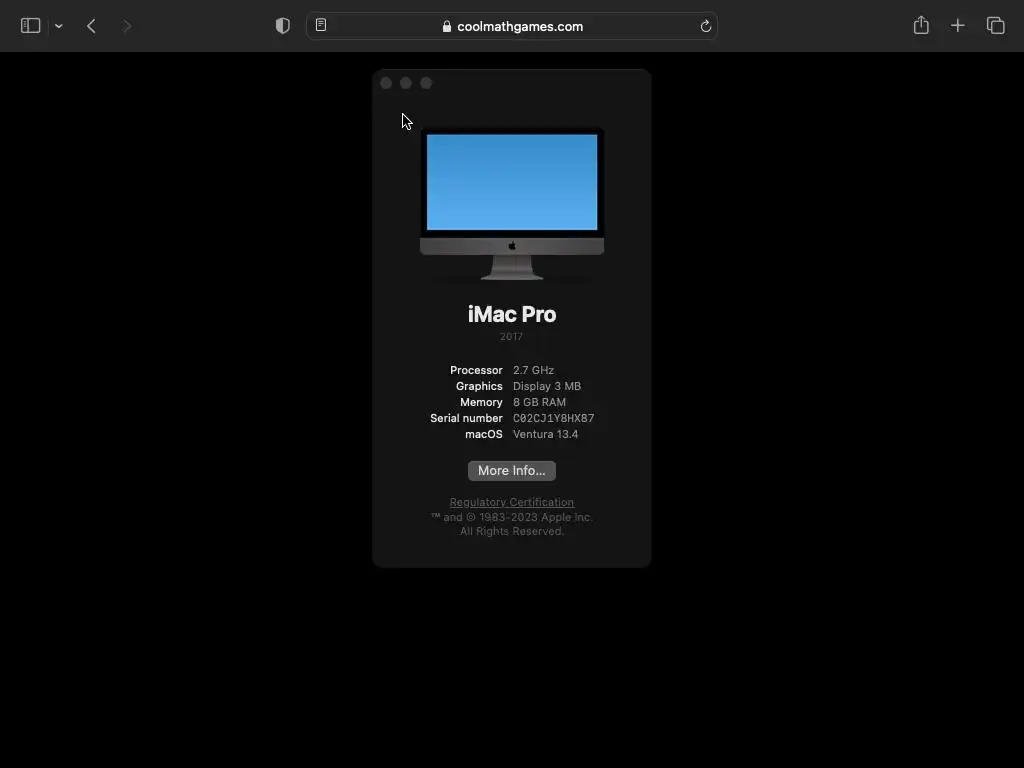Select the Processor value 2.7 GHz

coord(534,370)
